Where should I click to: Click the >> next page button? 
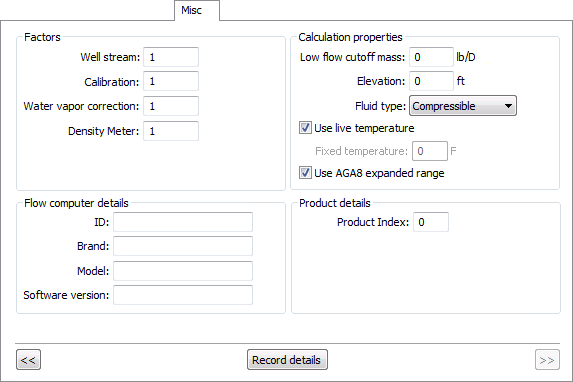(x=547, y=360)
